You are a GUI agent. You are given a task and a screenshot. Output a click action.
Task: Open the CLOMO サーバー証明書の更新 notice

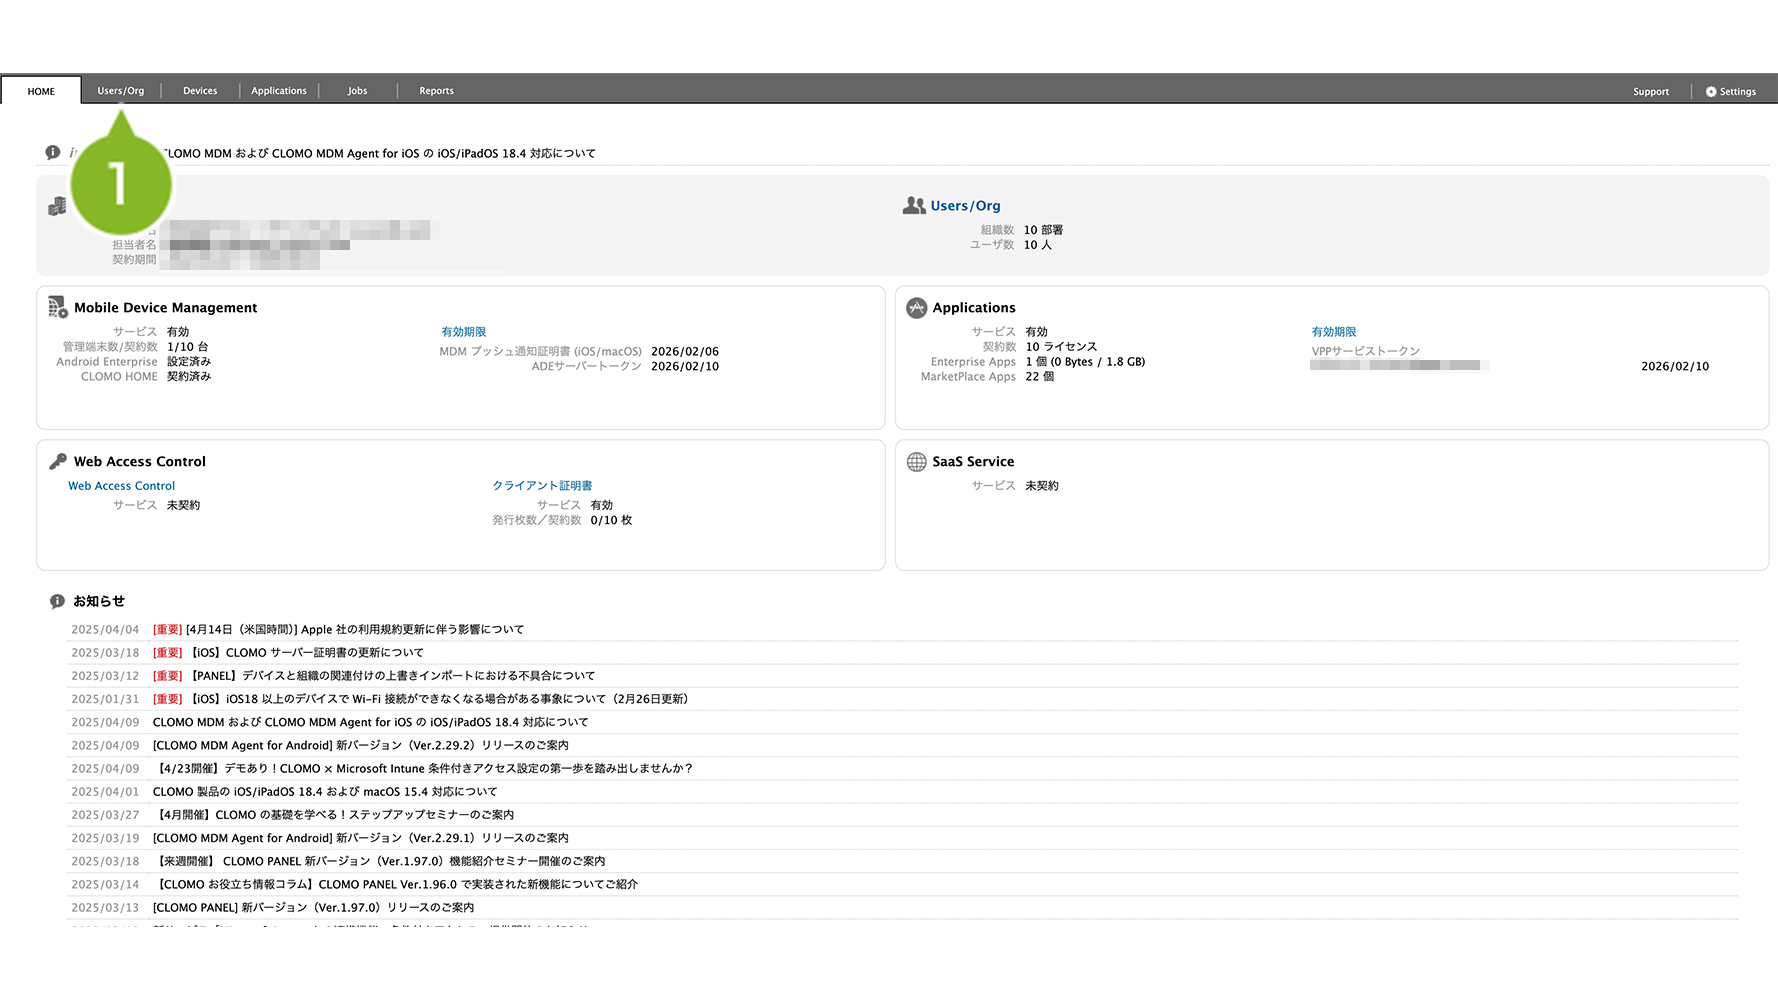click(x=288, y=653)
